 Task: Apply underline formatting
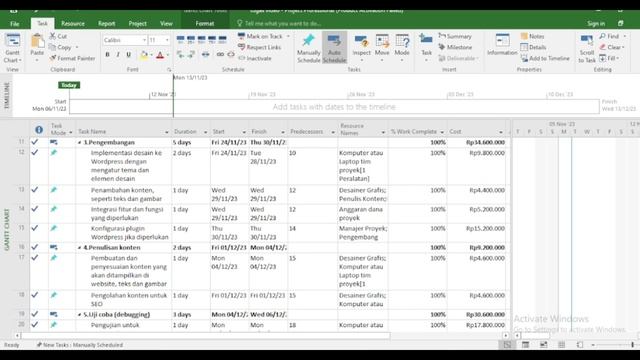coord(129,55)
